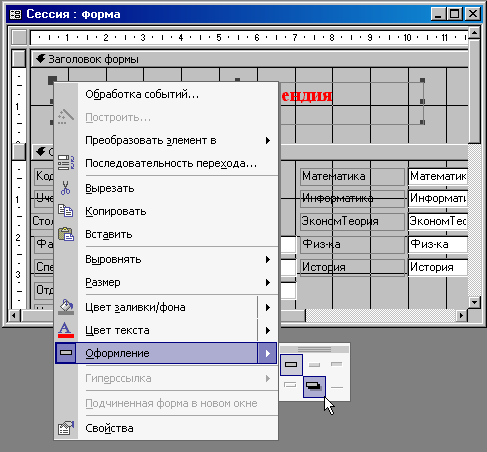Viewport: 487px width, 452px height.
Task: Click the horizontal scrollbar right arrow
Action: click(x=461, y=315)
